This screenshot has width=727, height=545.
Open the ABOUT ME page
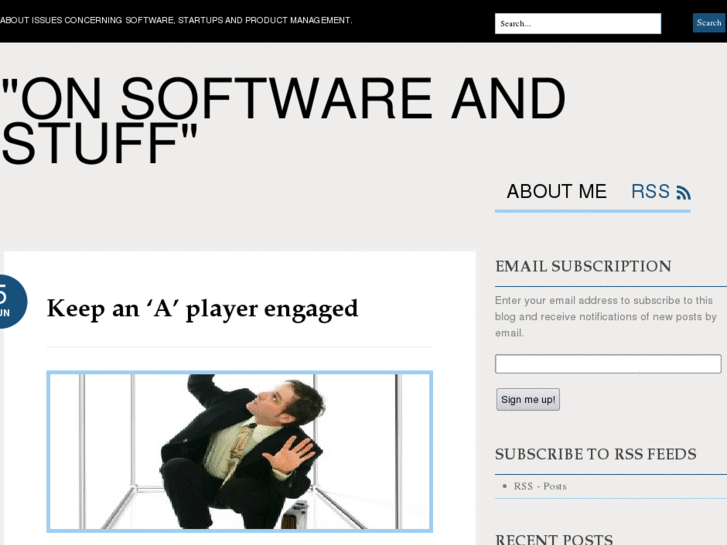[556, 191]
